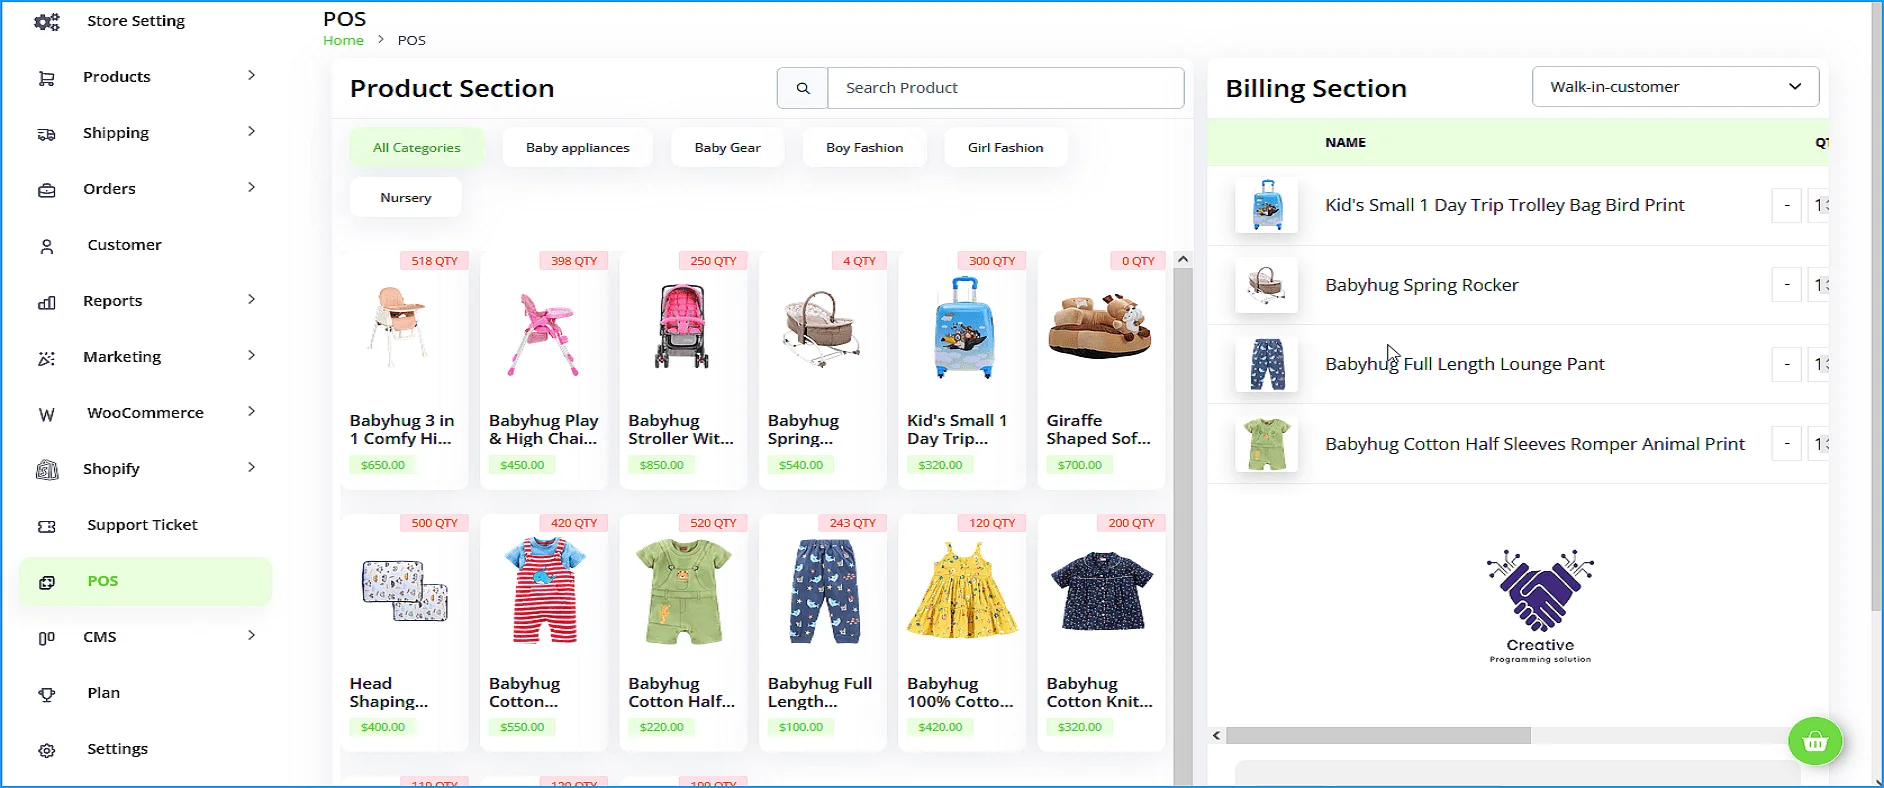Click Trolley Bag thumbnail in billing list
The image size is (1884, 788).
(x=1266, y=205)
